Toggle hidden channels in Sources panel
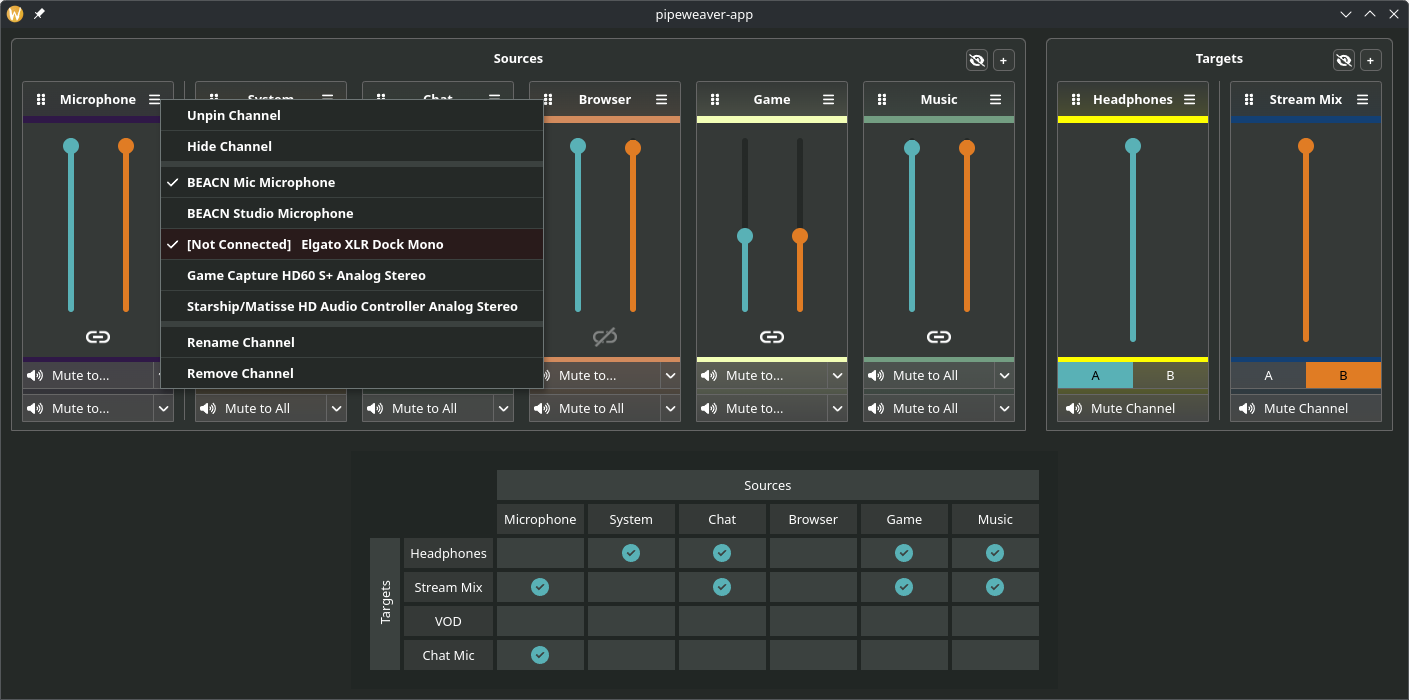This screenshot has height=700, width=1409. [977, 60]
